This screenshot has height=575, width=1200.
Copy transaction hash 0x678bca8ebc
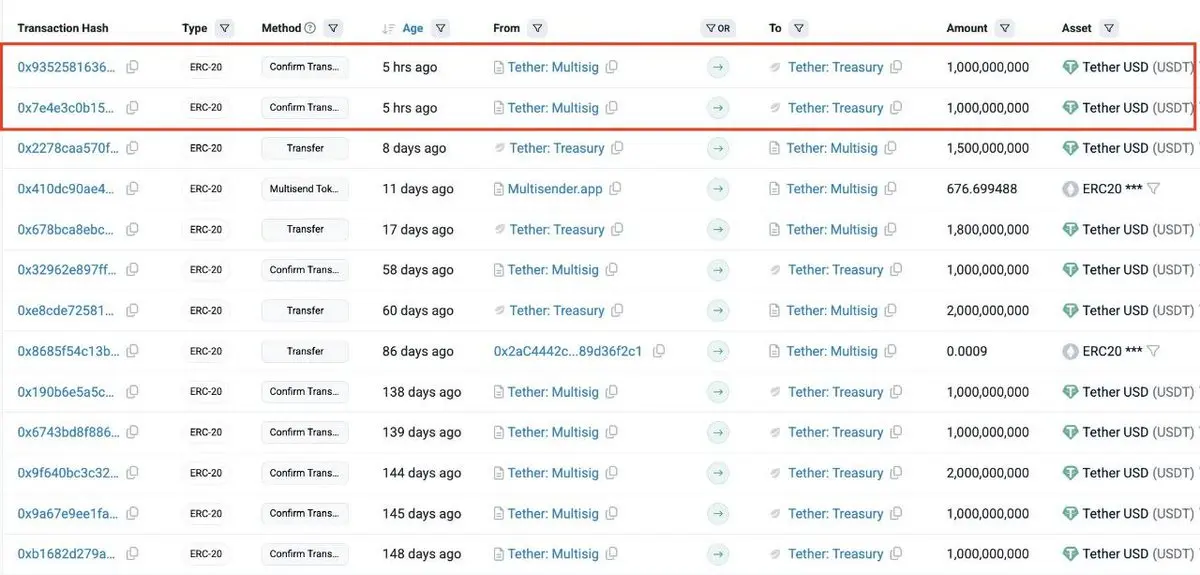click(x=132, y=230)
